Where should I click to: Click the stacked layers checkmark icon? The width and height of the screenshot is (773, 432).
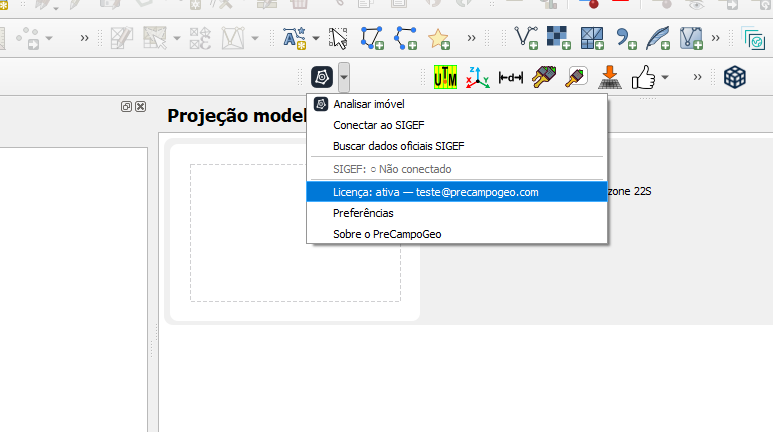[754, 38]
